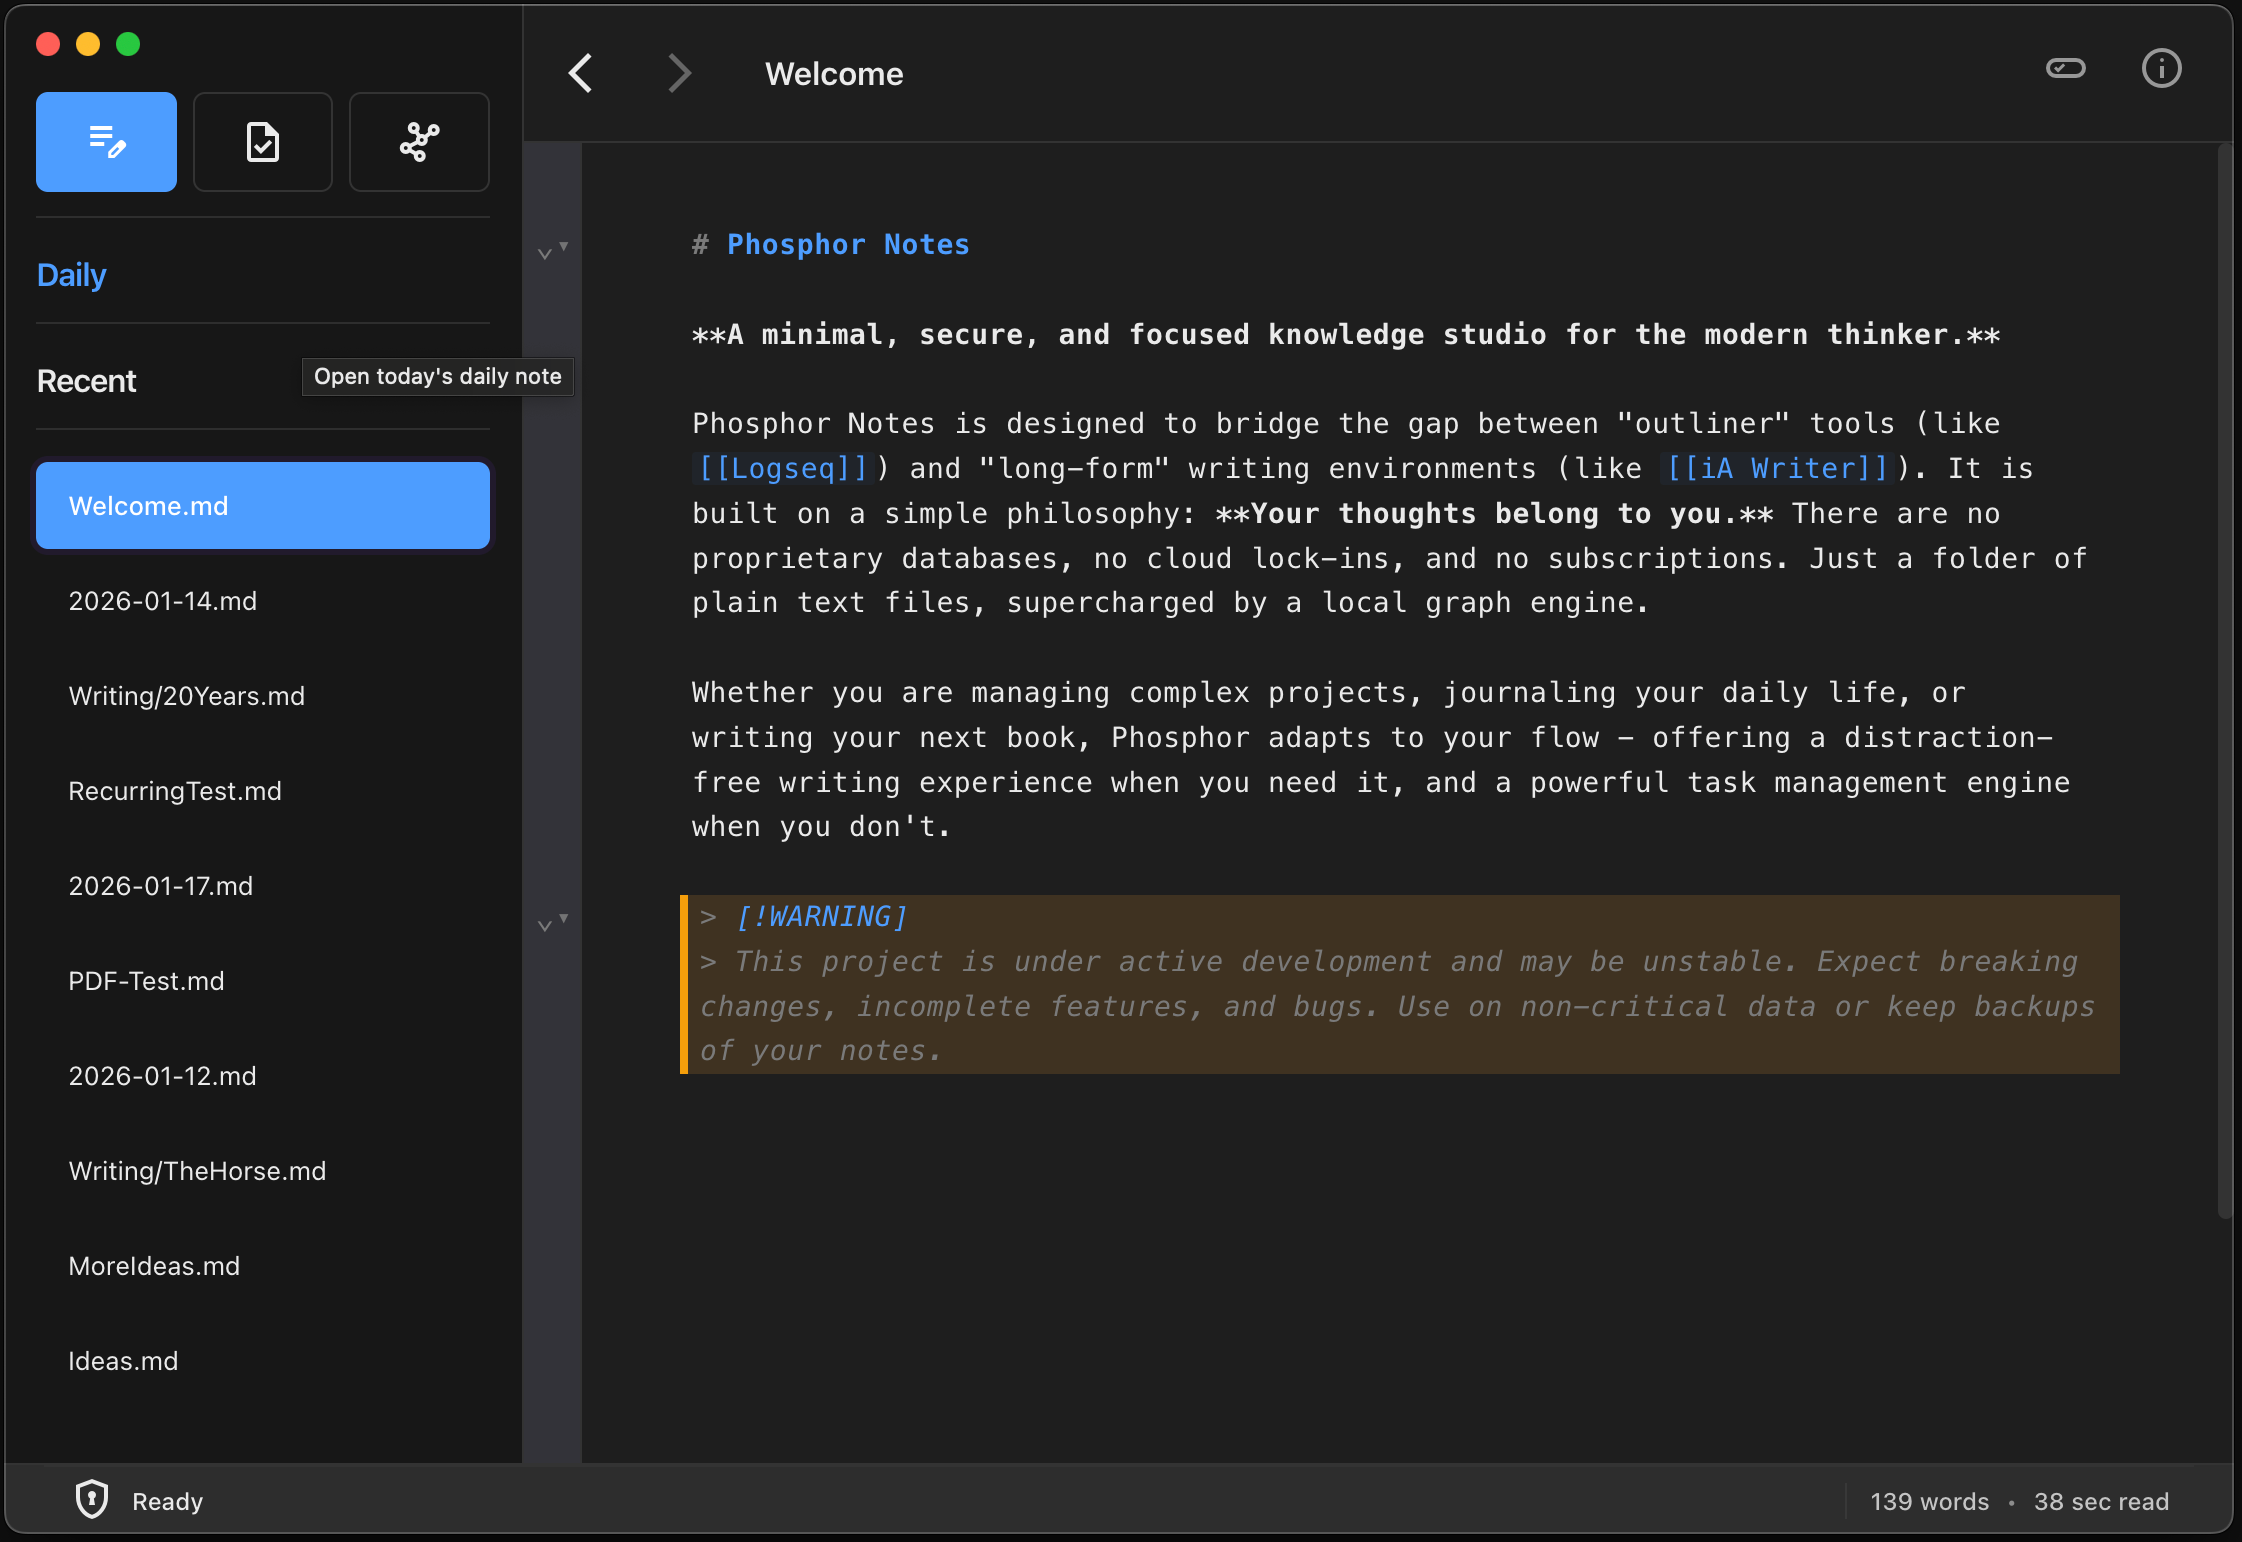Open the 2026-01-14.md note
Viewport: 2242px width, 1542px height.
click(163, 601)
